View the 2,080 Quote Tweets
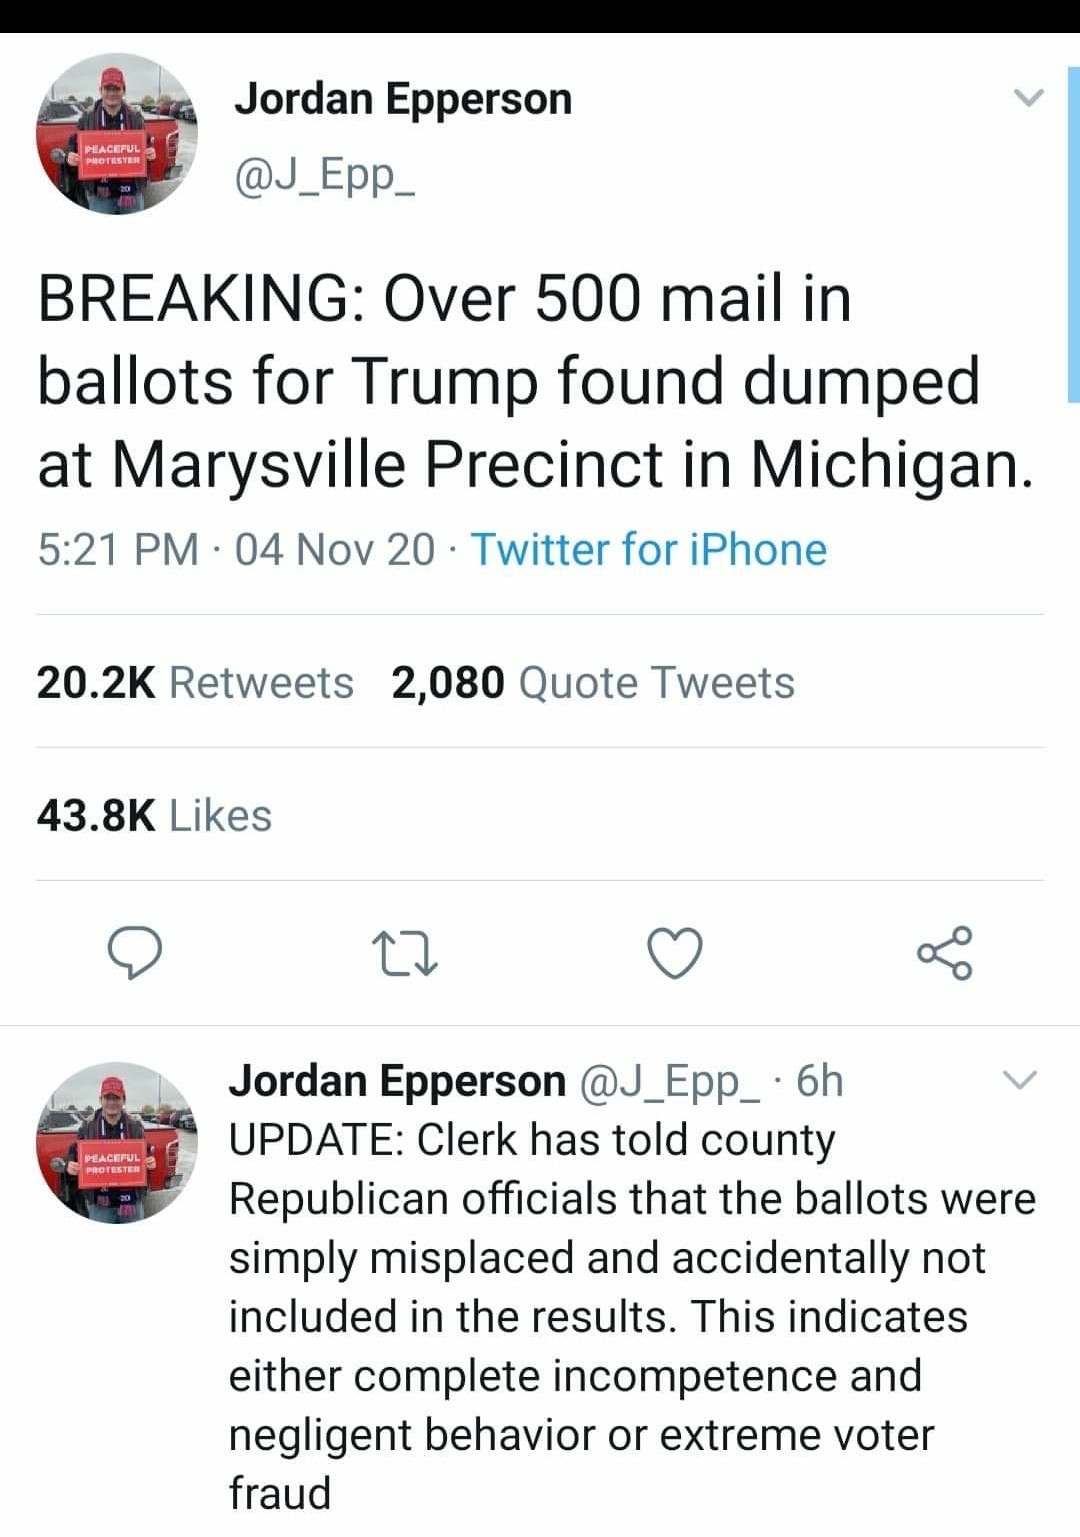Screen dimensions: 1080x1537 point(593,683)
